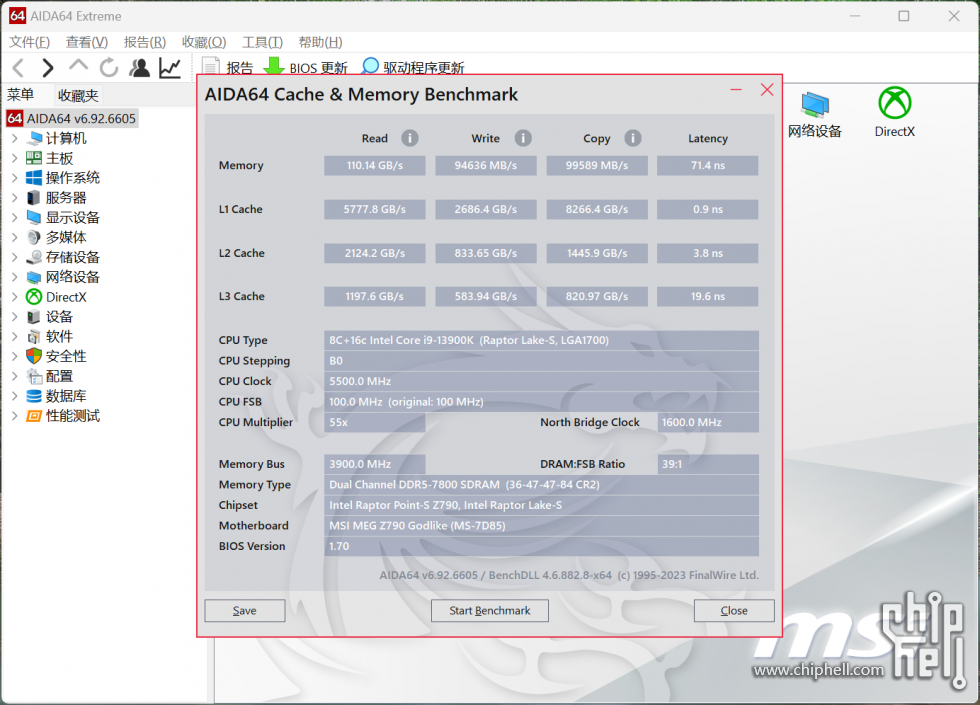
Task: Expand the 性能测试 tree node chevron
Action: [14, 416]
